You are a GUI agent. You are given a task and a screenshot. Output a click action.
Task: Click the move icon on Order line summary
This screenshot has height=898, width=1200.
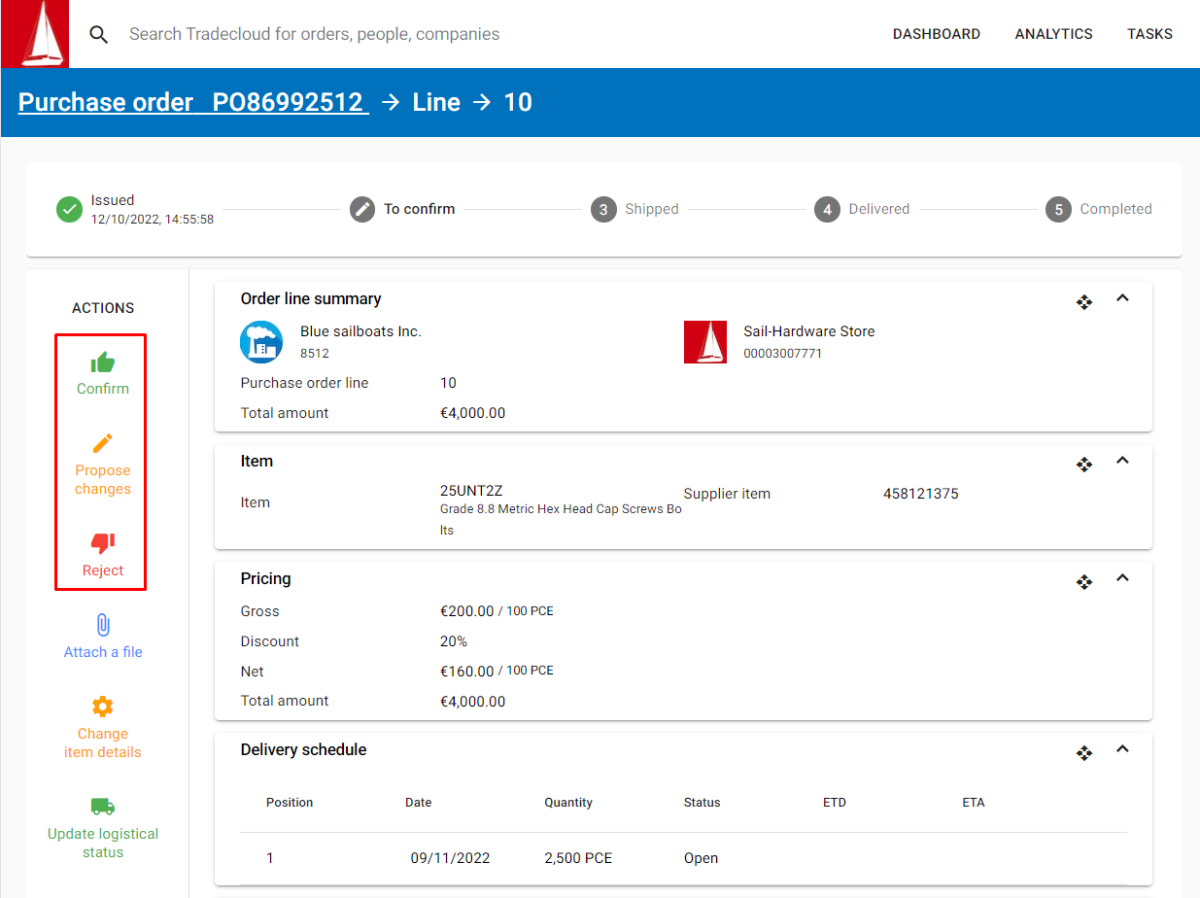[x=1084, y=302]
